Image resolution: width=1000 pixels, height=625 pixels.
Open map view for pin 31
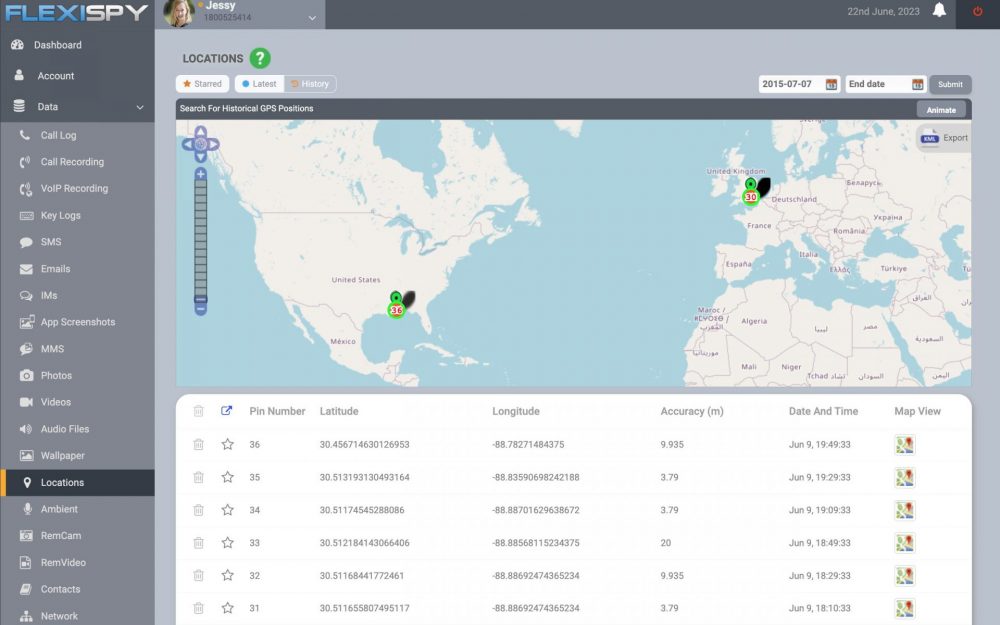[904, 608]
